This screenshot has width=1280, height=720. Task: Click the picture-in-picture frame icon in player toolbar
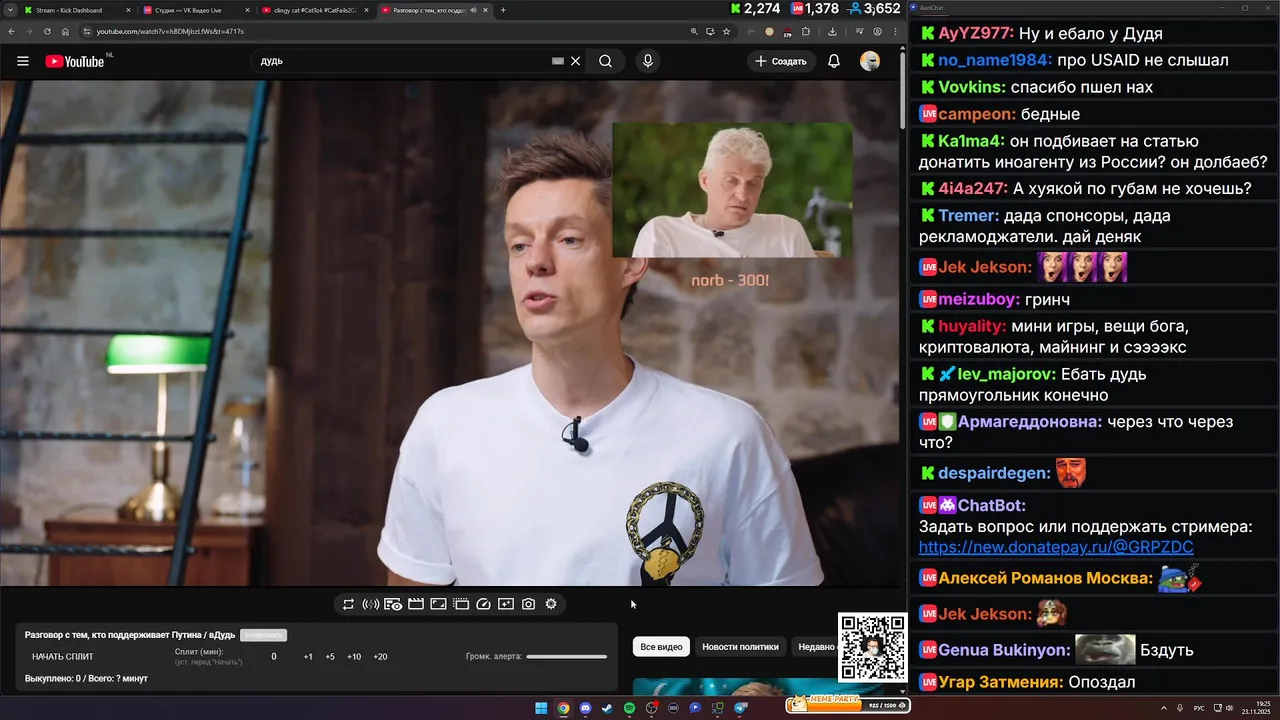pyautogui.click(x=438, y=604)
